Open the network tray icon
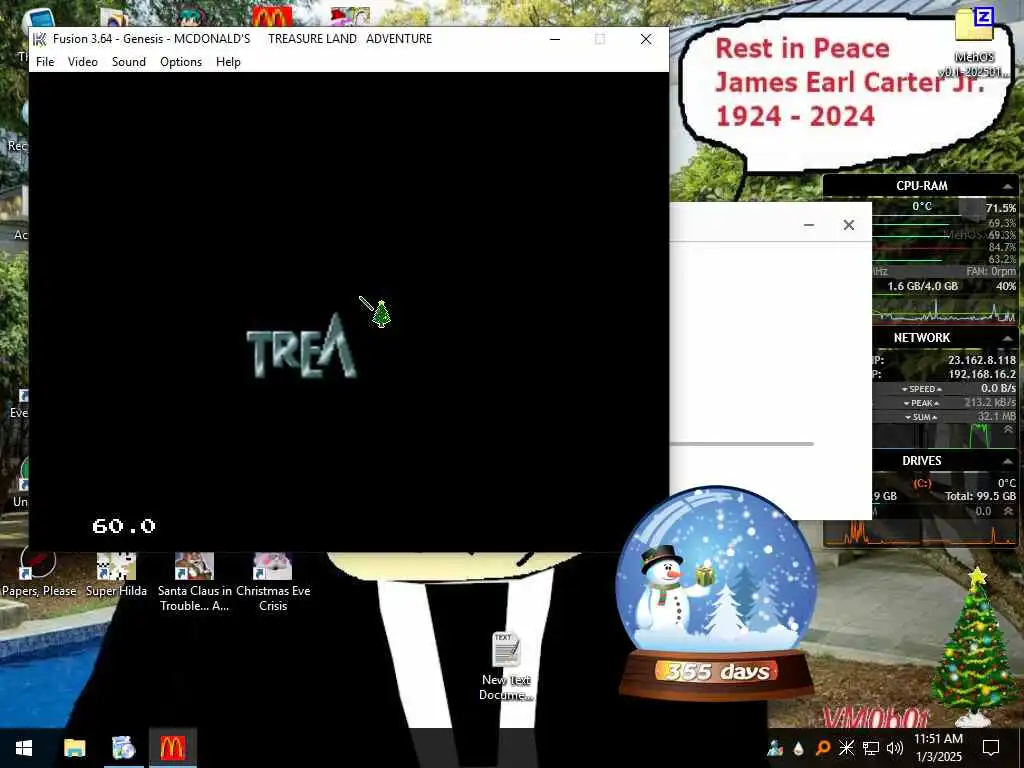 (871, 748)
